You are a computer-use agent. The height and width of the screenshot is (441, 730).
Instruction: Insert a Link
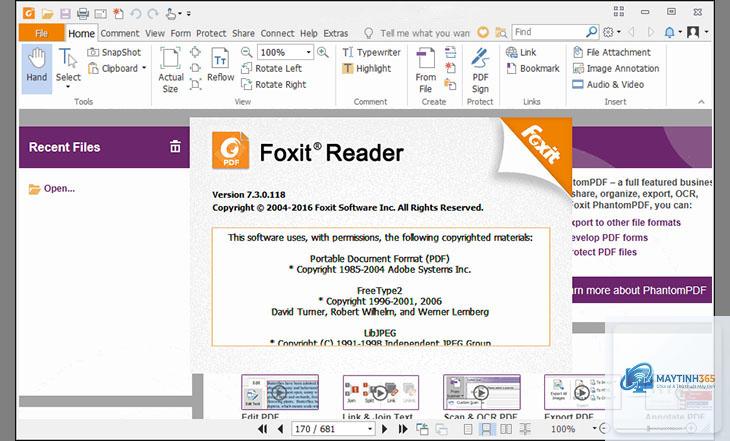click(521, 52)
